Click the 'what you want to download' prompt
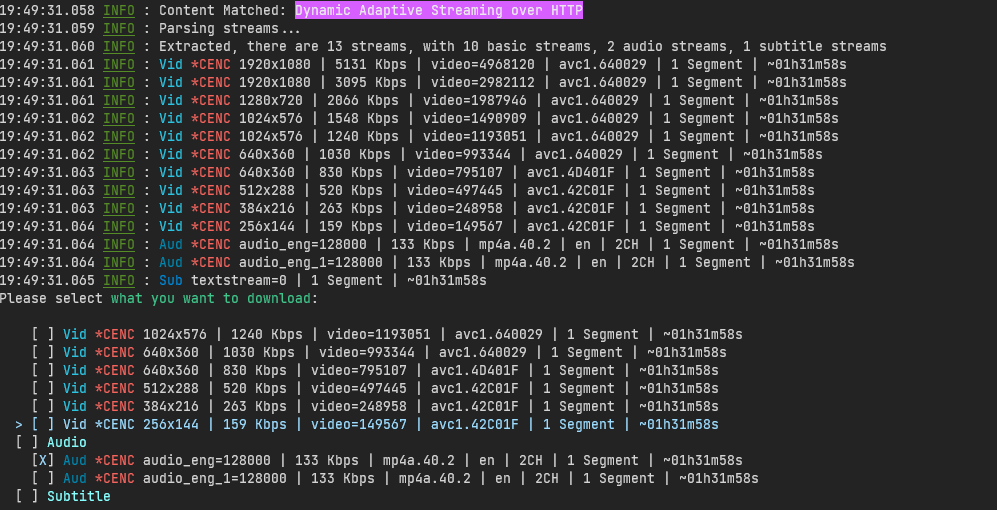Screen dimensions: 997x510 (x=212, y=299)
